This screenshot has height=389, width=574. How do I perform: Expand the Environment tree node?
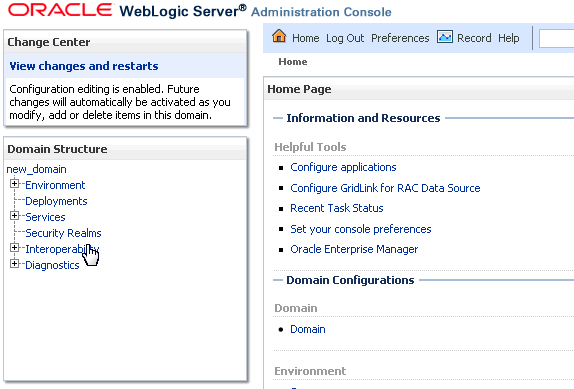14,184
